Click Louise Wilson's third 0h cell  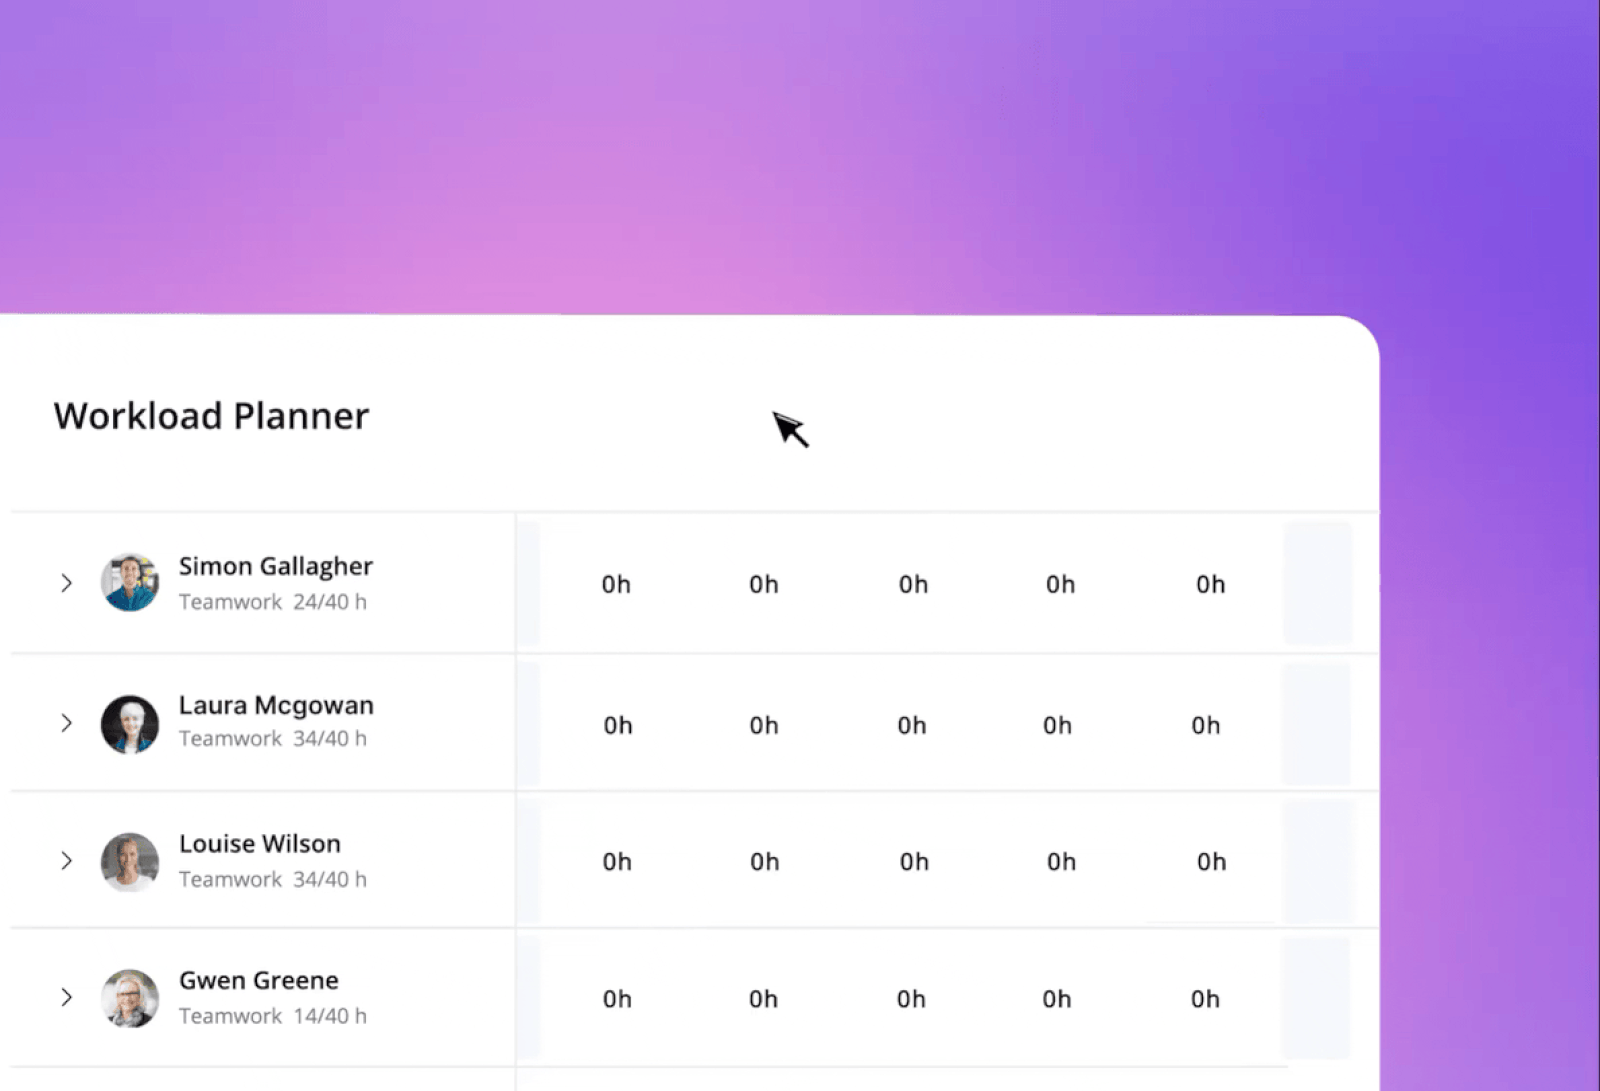click(913, 861)
